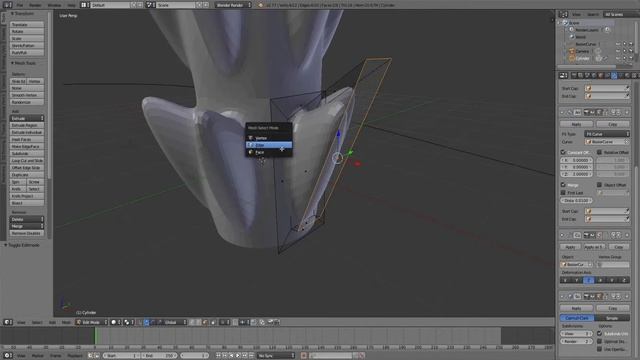Viewport: 640px width, 360px height.
Task: Click the Face select mode icon in header
Action: click(205, 322)
